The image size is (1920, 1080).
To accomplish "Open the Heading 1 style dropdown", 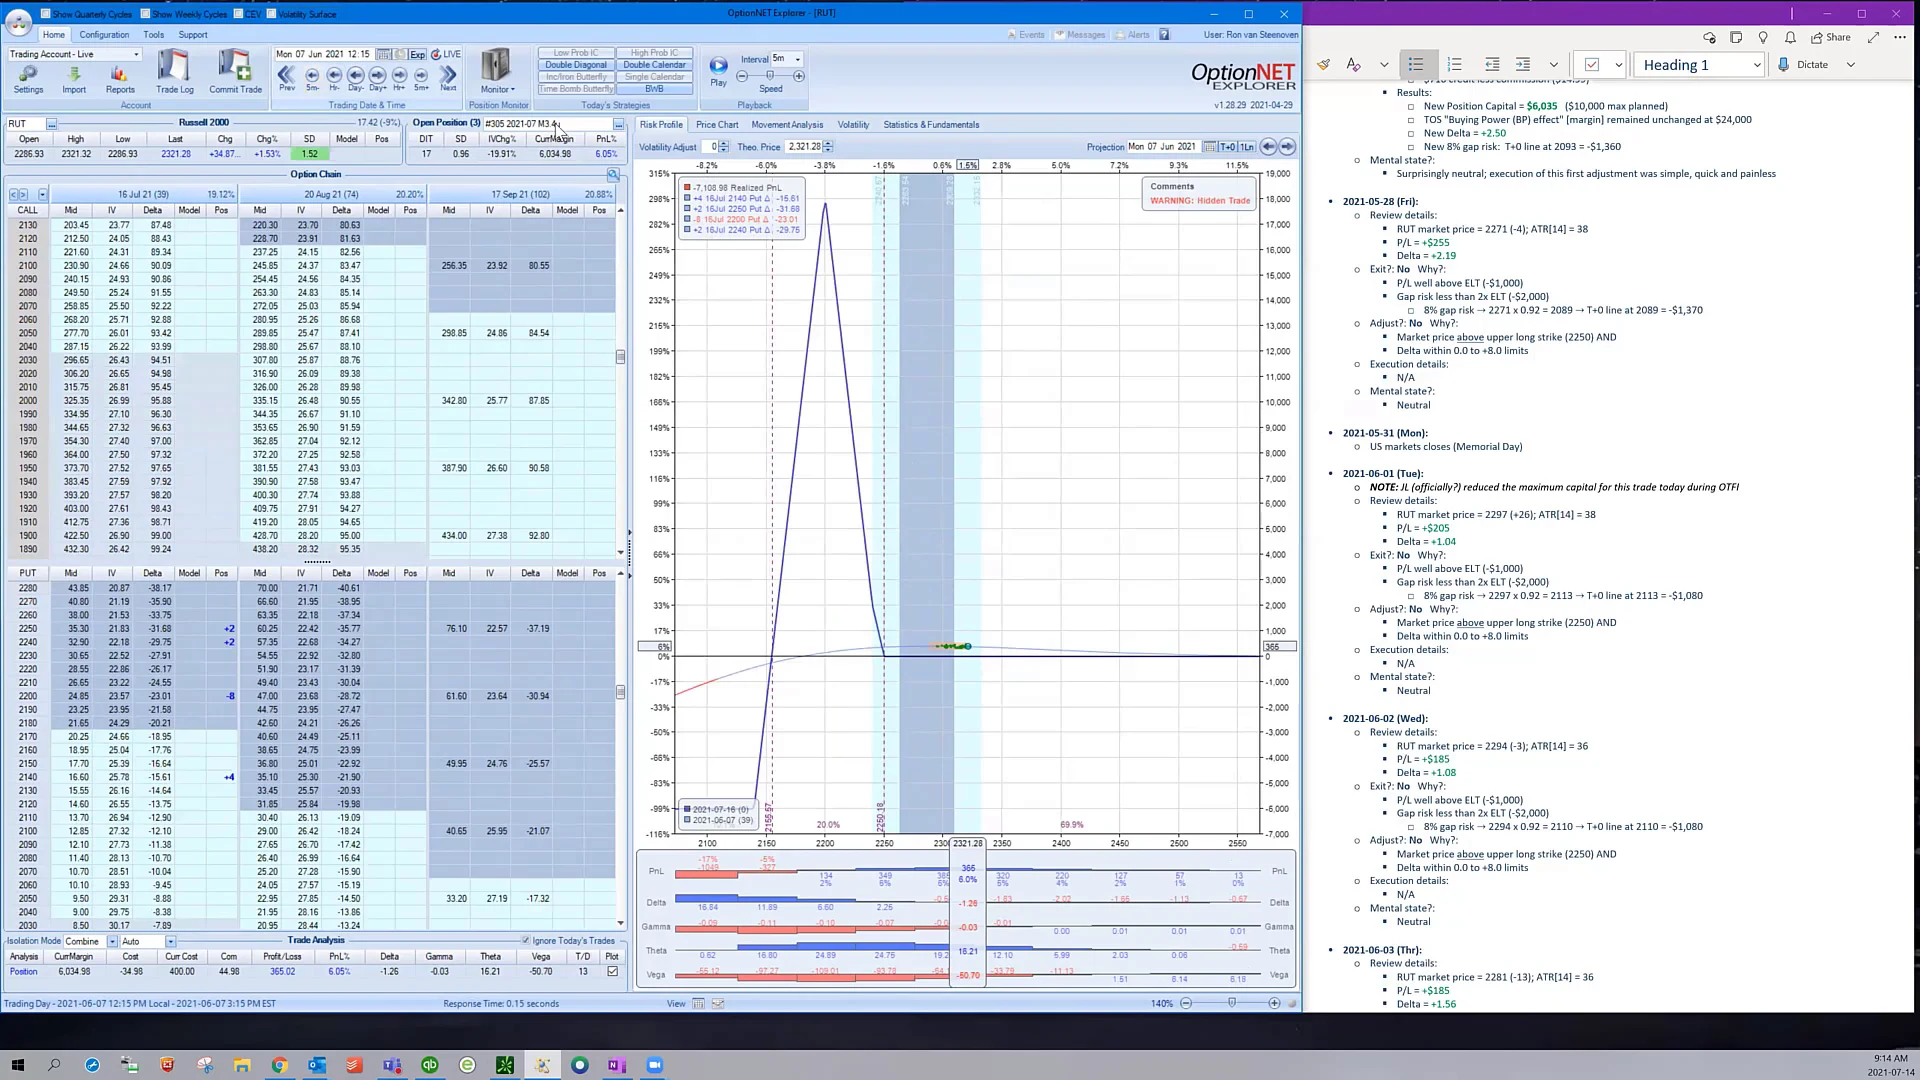I will 1757,65.
